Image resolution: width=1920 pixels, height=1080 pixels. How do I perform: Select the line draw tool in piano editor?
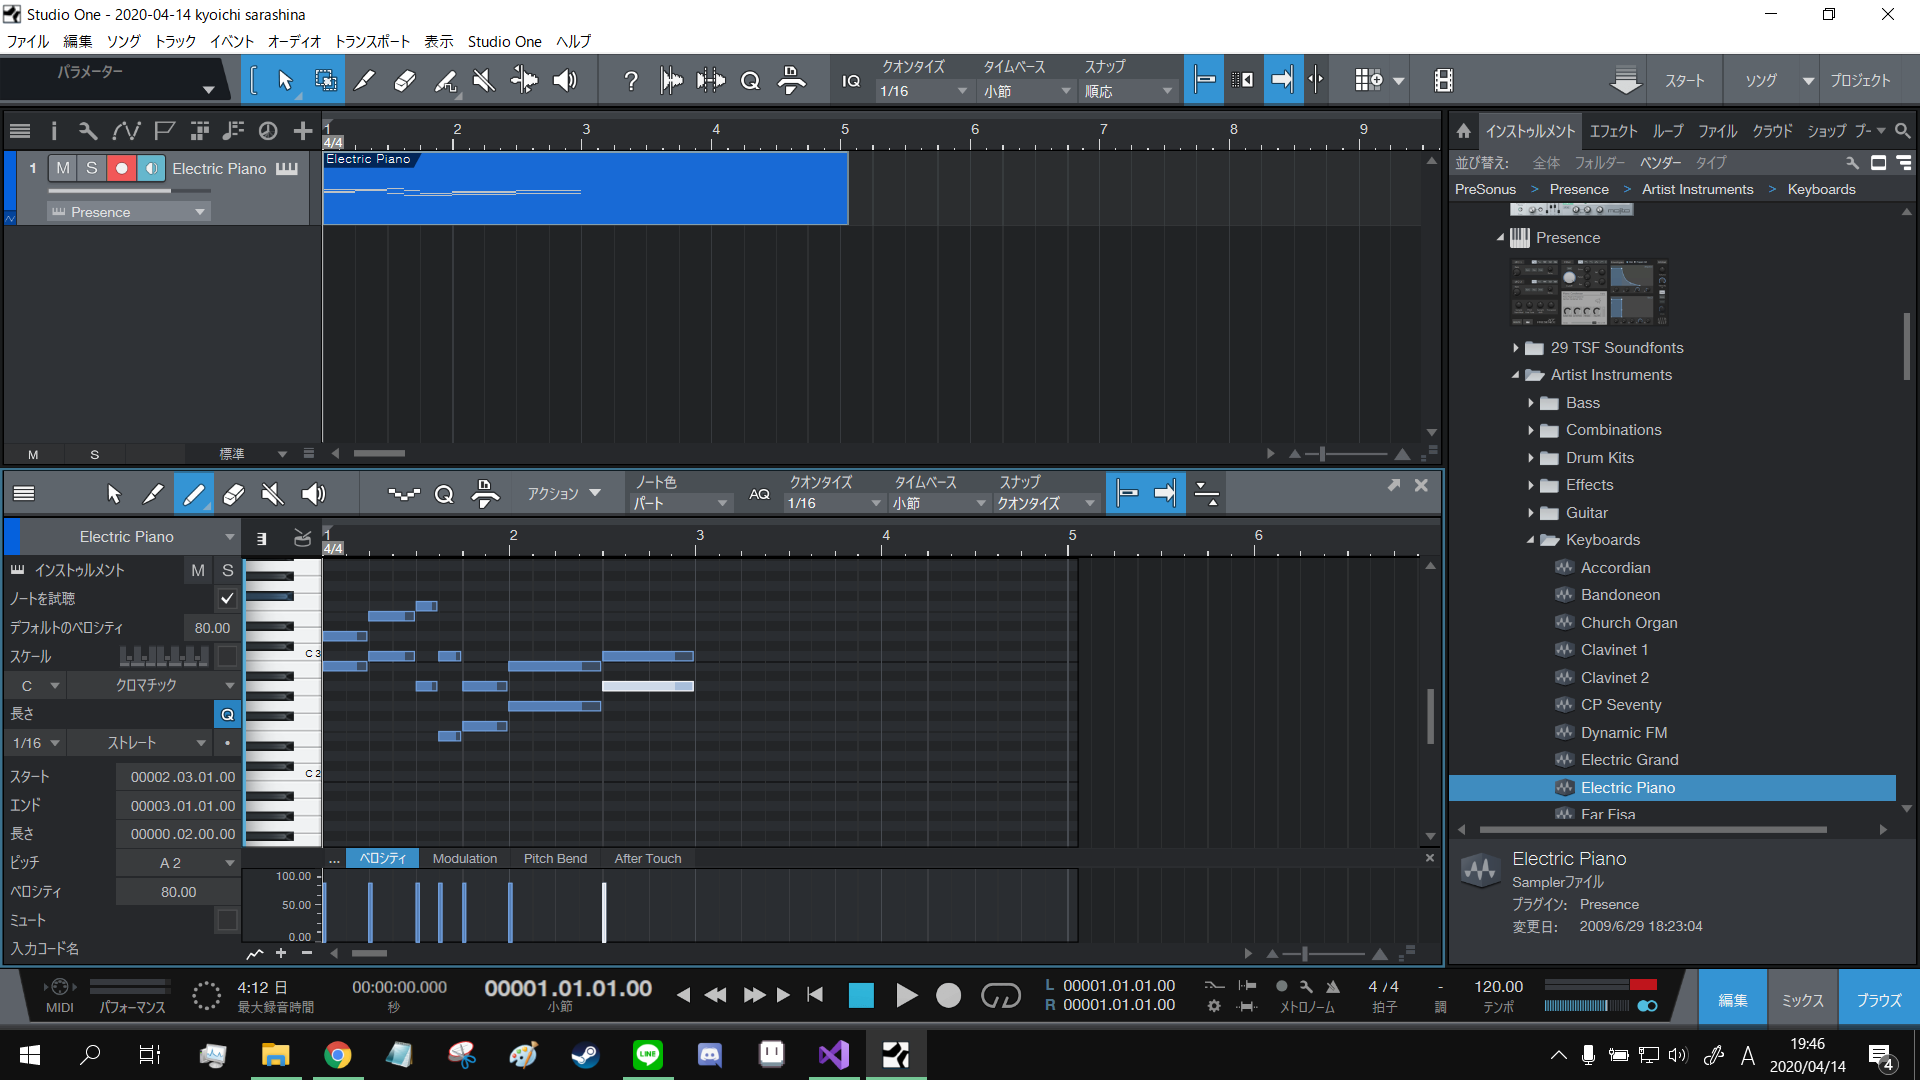pyautogui.click(x=193, y=494)
